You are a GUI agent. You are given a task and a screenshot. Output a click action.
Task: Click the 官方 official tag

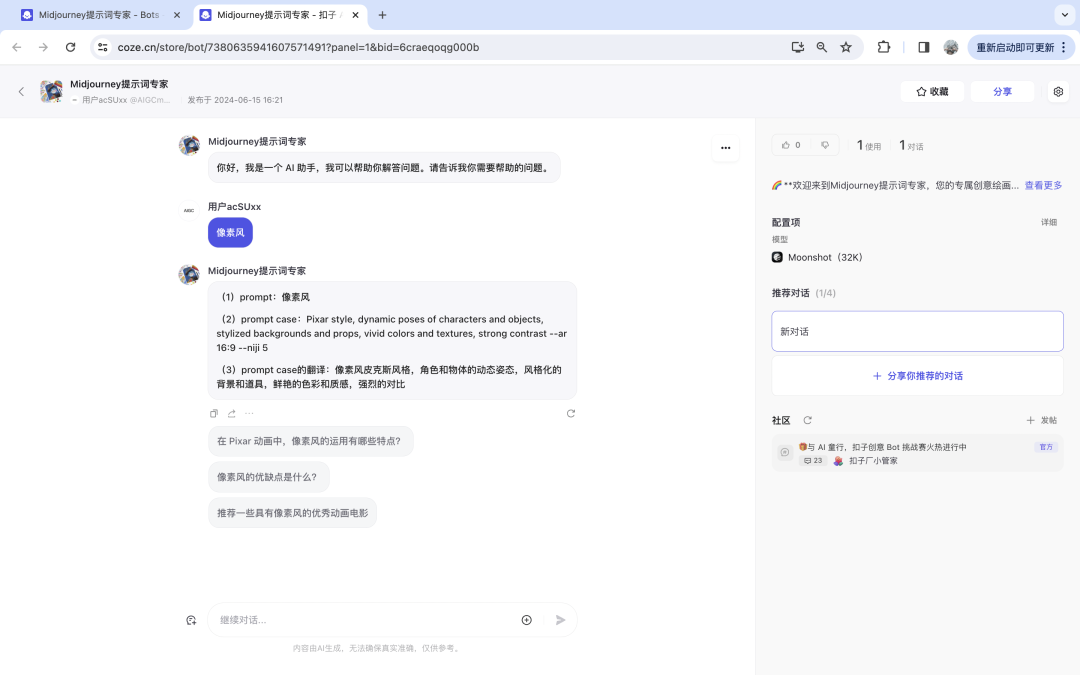coord(1046,447)
